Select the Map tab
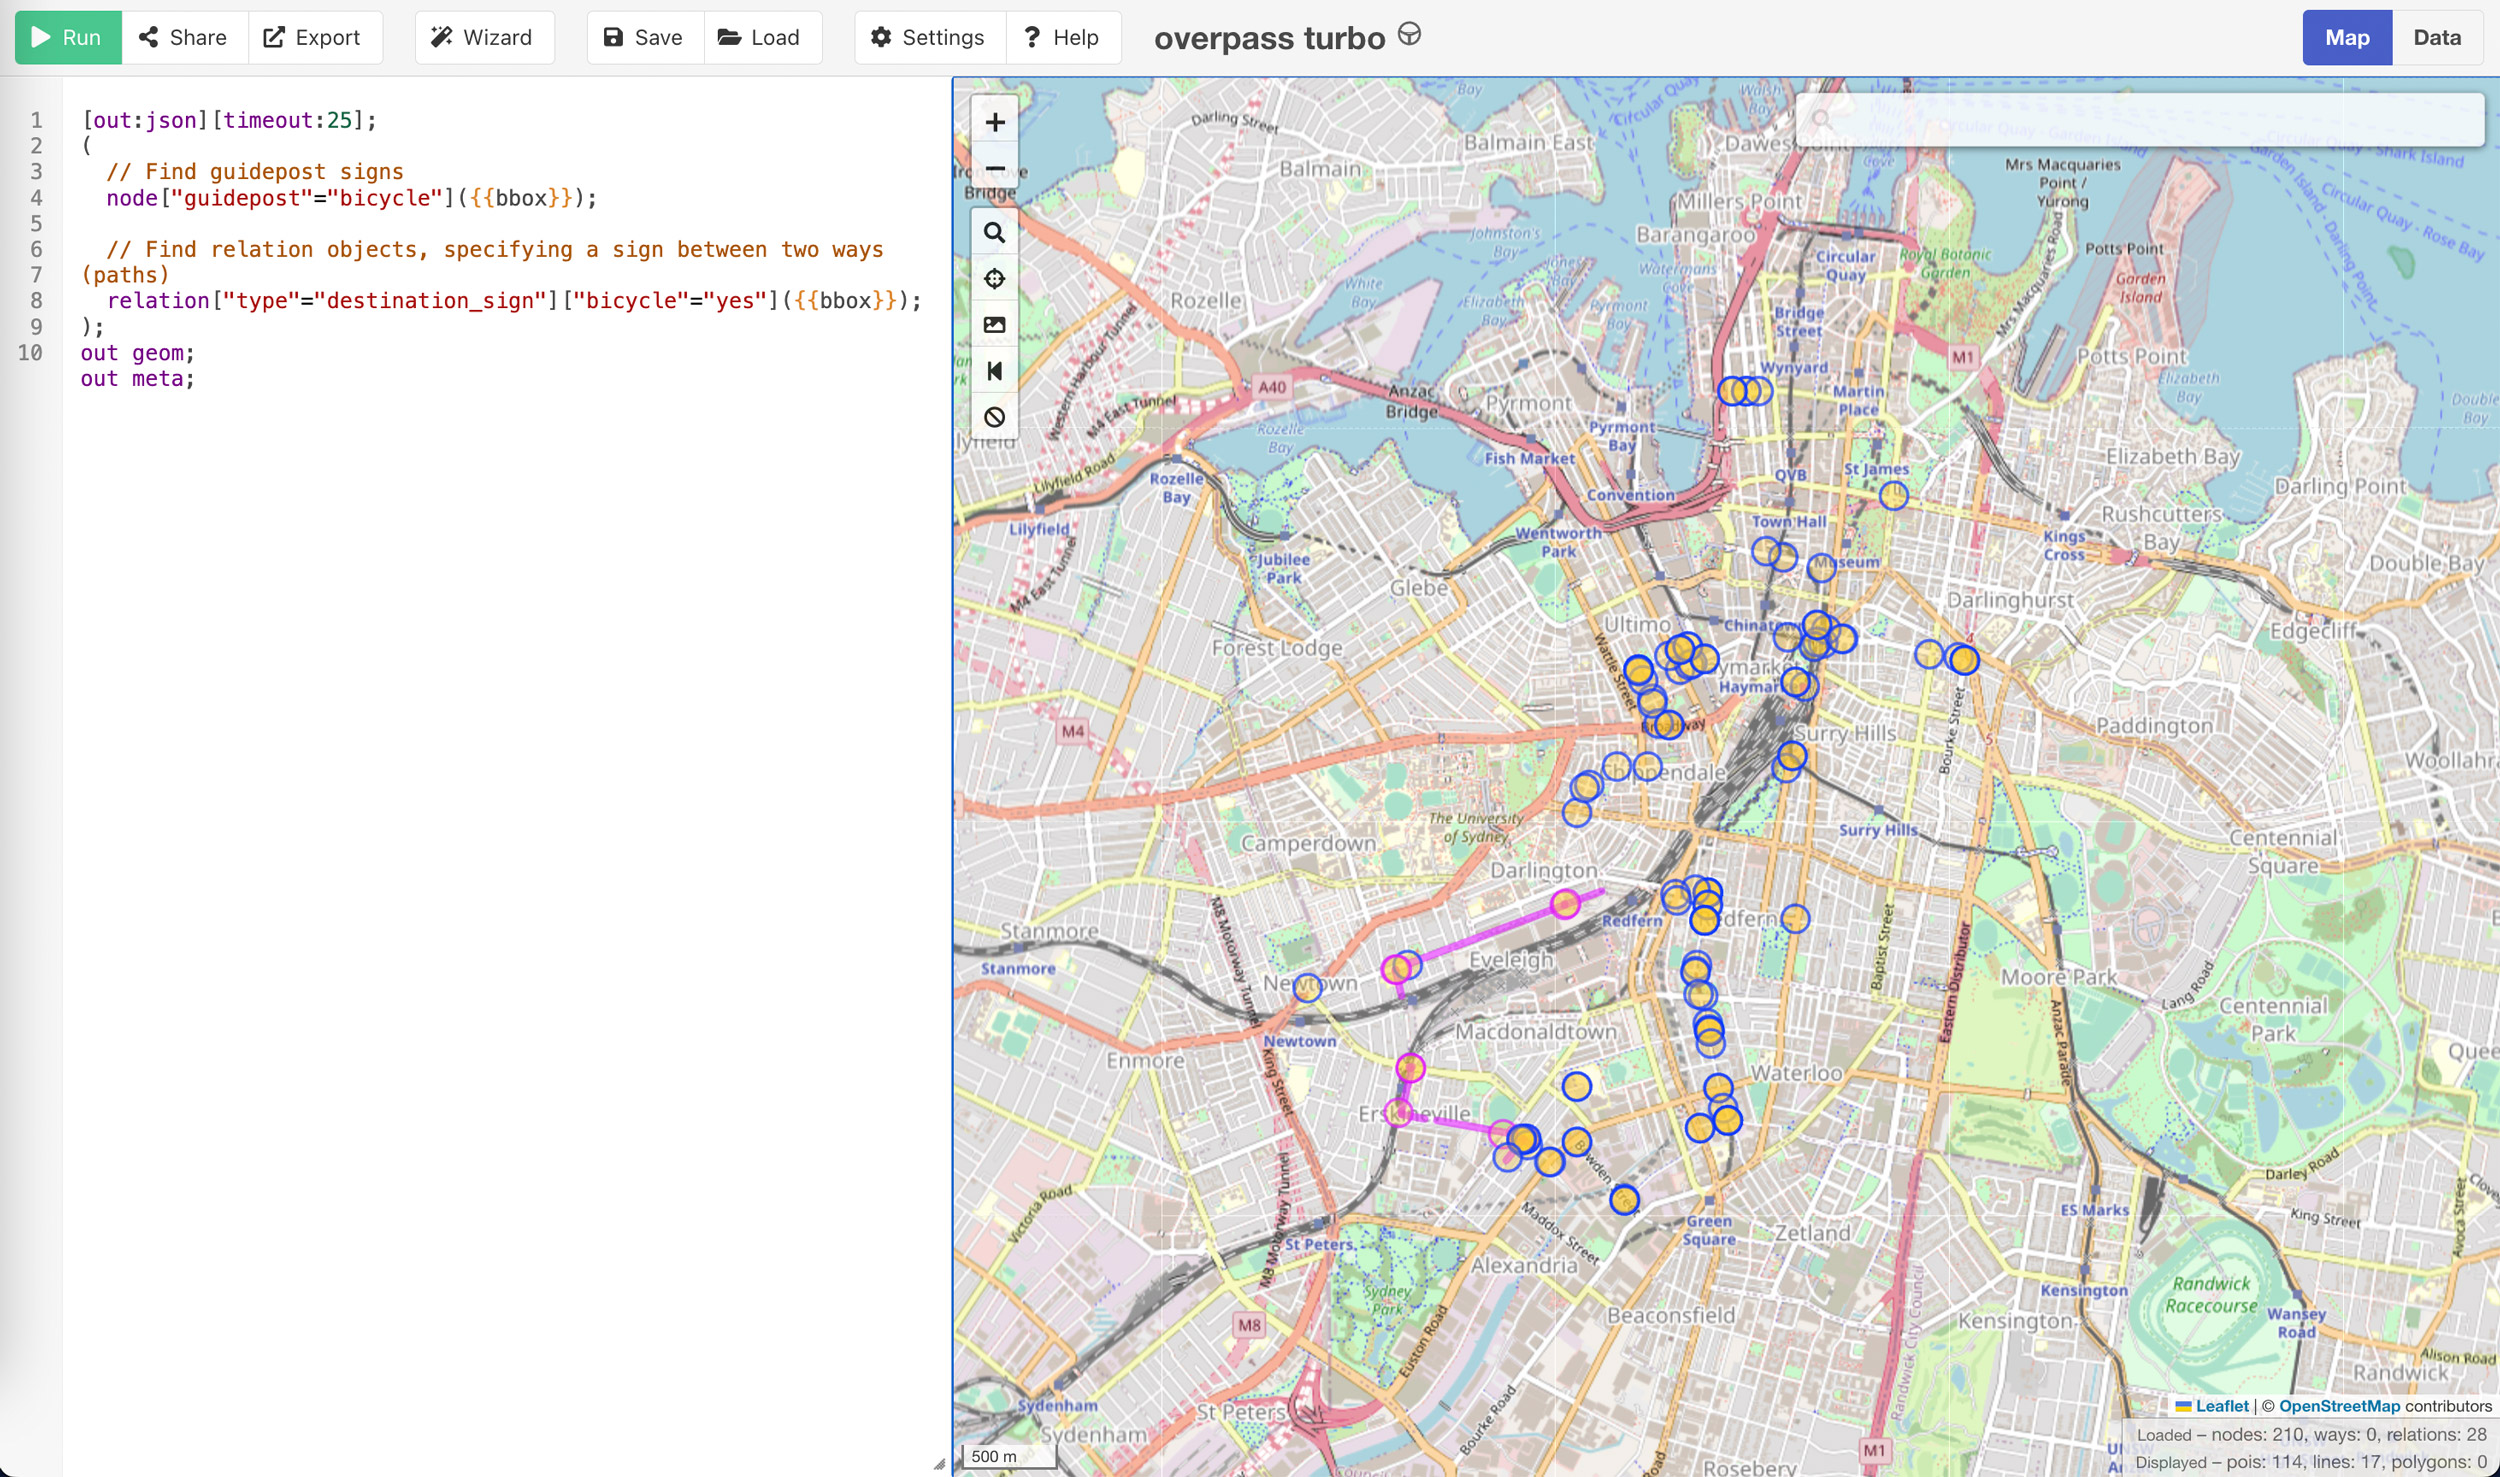 pos(2346,37)
